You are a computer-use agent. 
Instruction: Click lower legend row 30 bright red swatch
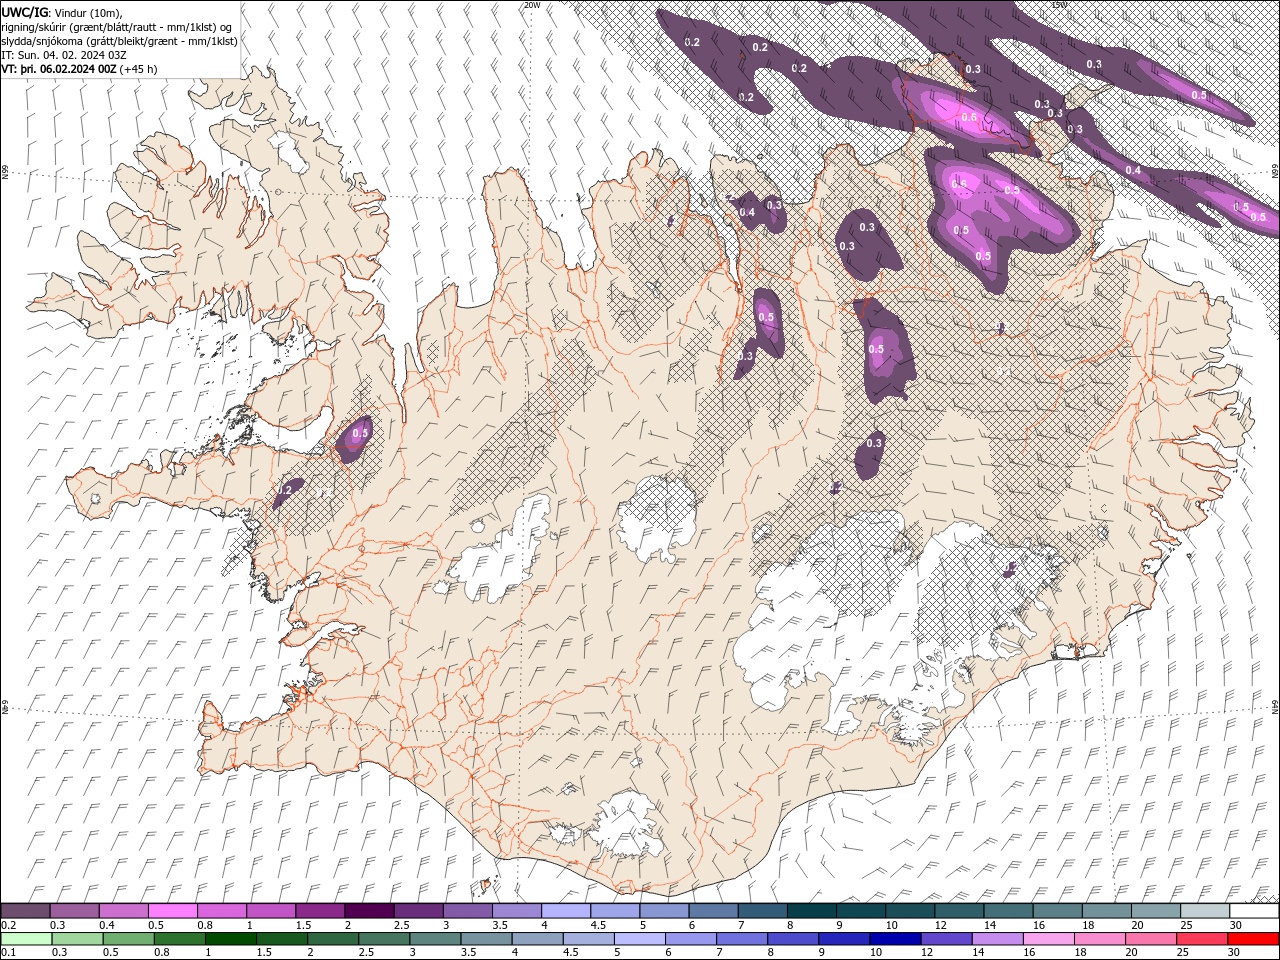click(1253, 939)
